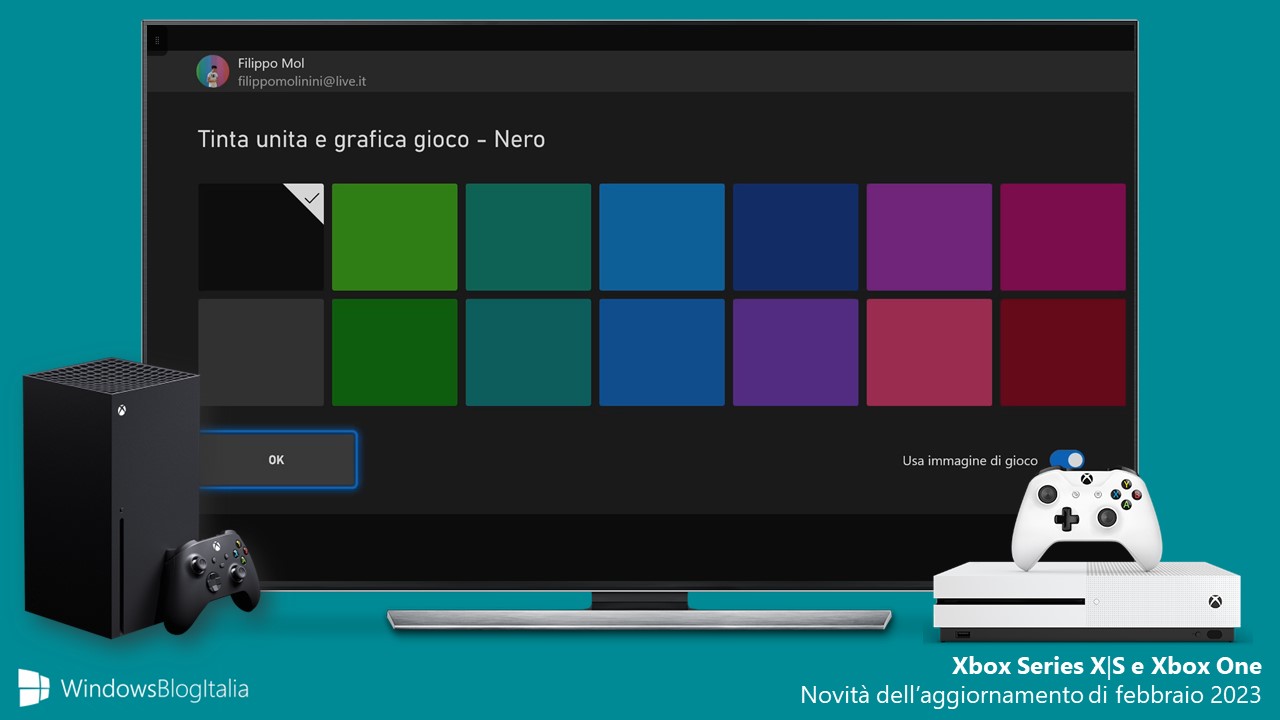
Task: Click the Tinta unita e grafica gioco heading
Action: tap(371, 139)
